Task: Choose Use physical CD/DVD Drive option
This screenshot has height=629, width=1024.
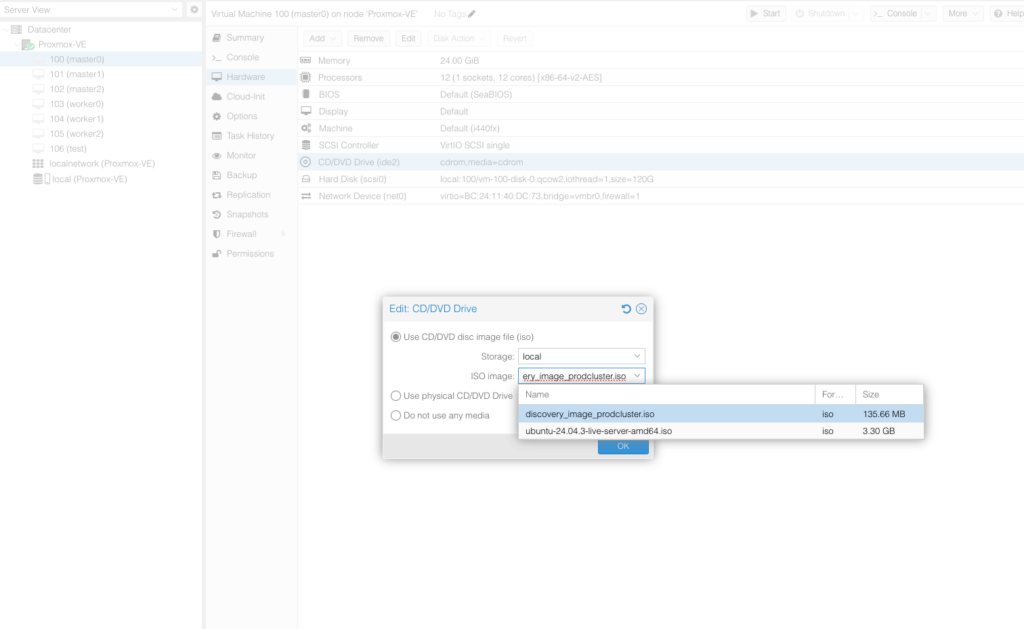Action: coord(396,396)
